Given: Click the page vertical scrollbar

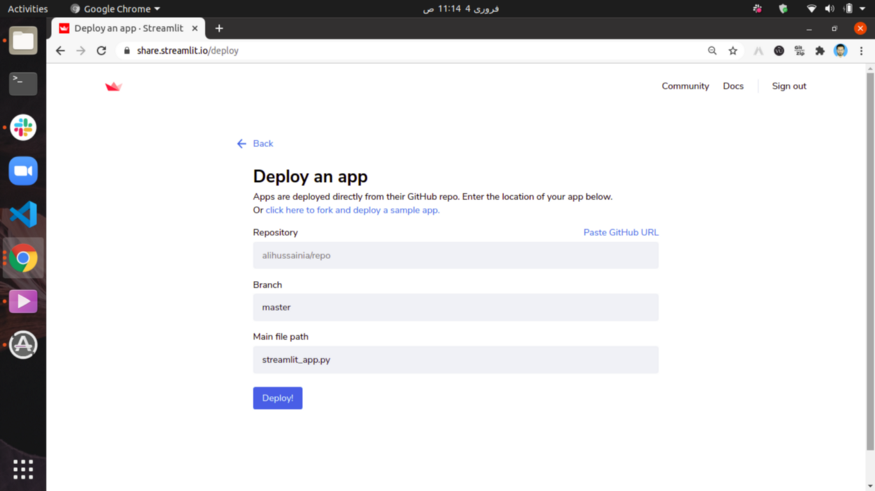Looking at the screenshot, I should point(870,261).
